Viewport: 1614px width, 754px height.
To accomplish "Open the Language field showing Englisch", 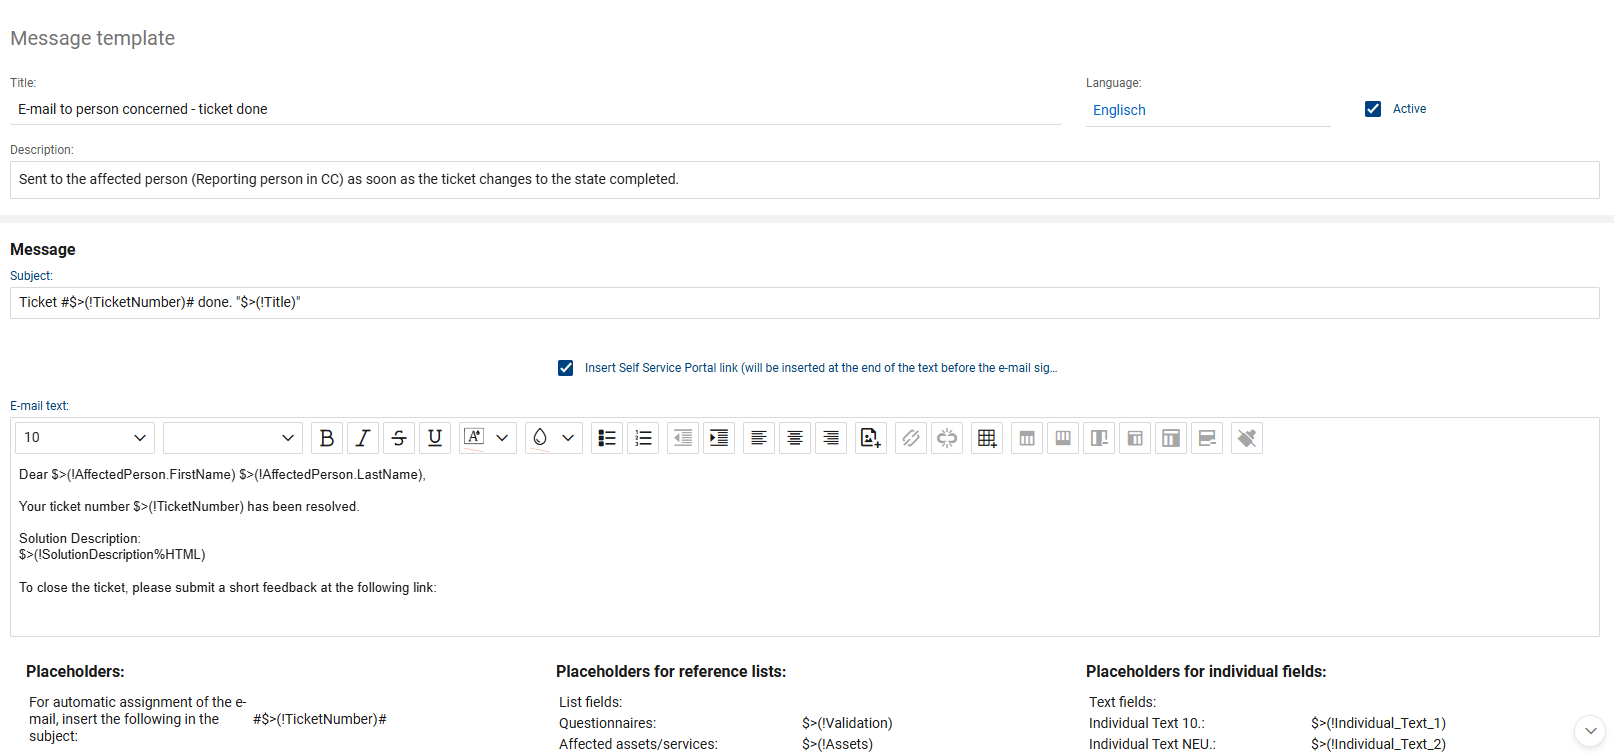I will [1208, 110].
